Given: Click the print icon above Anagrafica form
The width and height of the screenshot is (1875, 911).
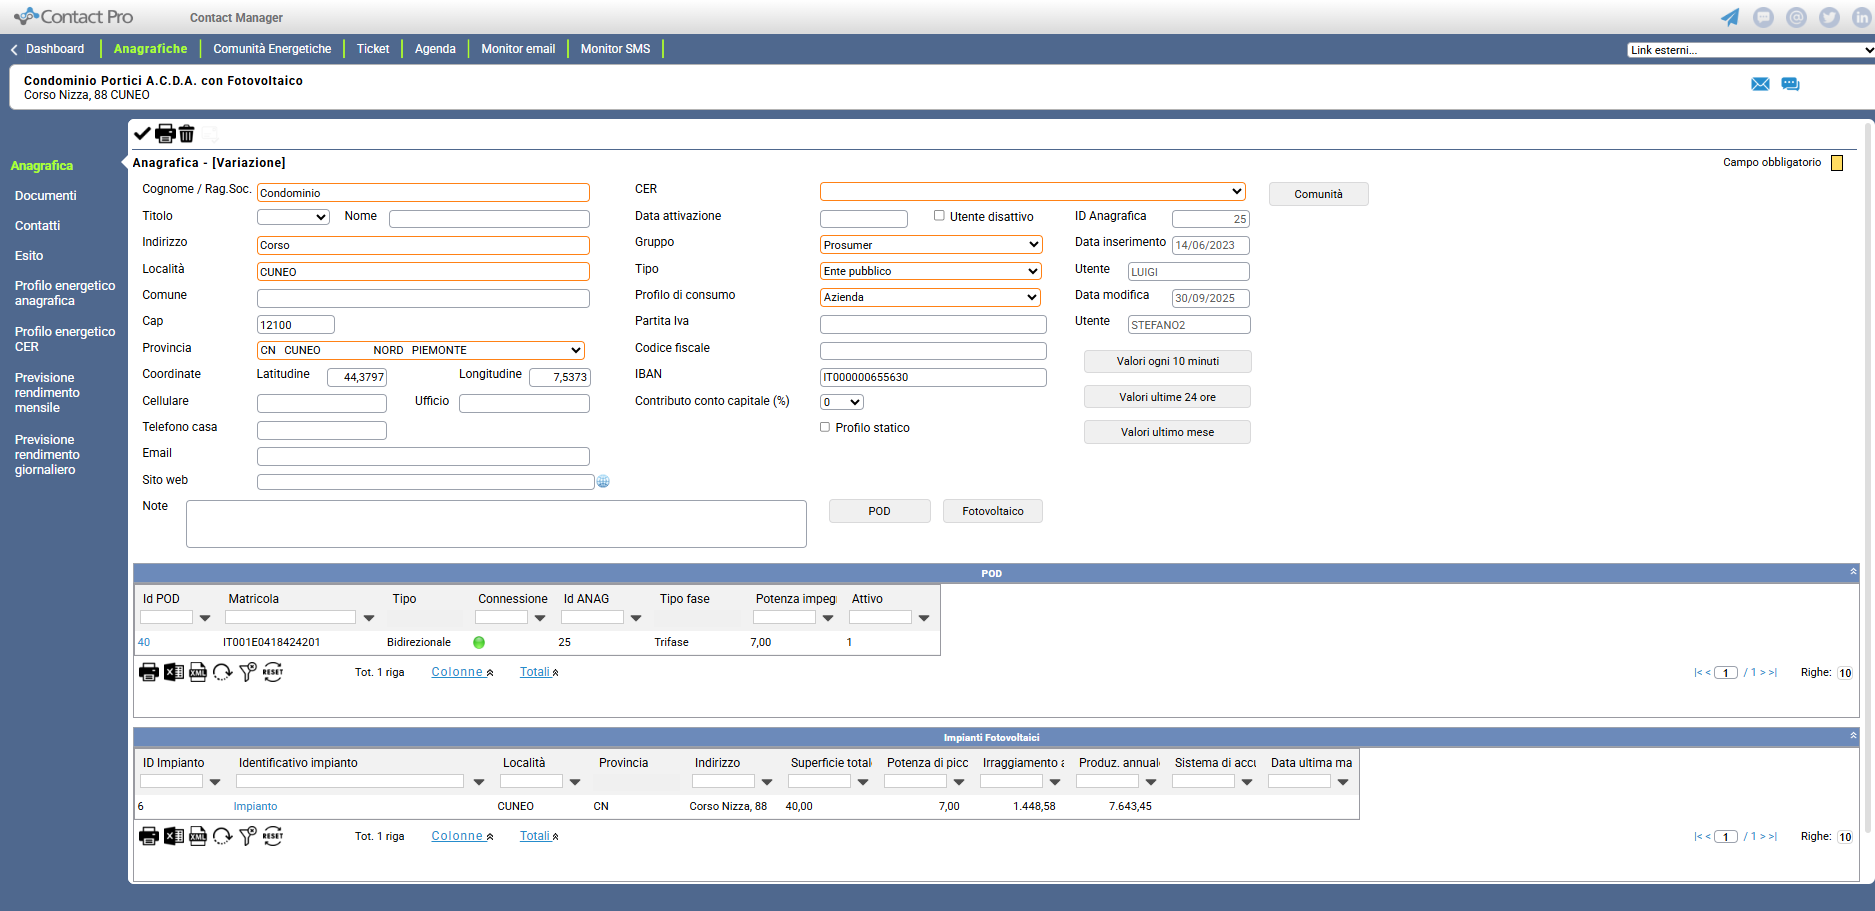Looking at the screenshot, I should (x=164, y=133).
